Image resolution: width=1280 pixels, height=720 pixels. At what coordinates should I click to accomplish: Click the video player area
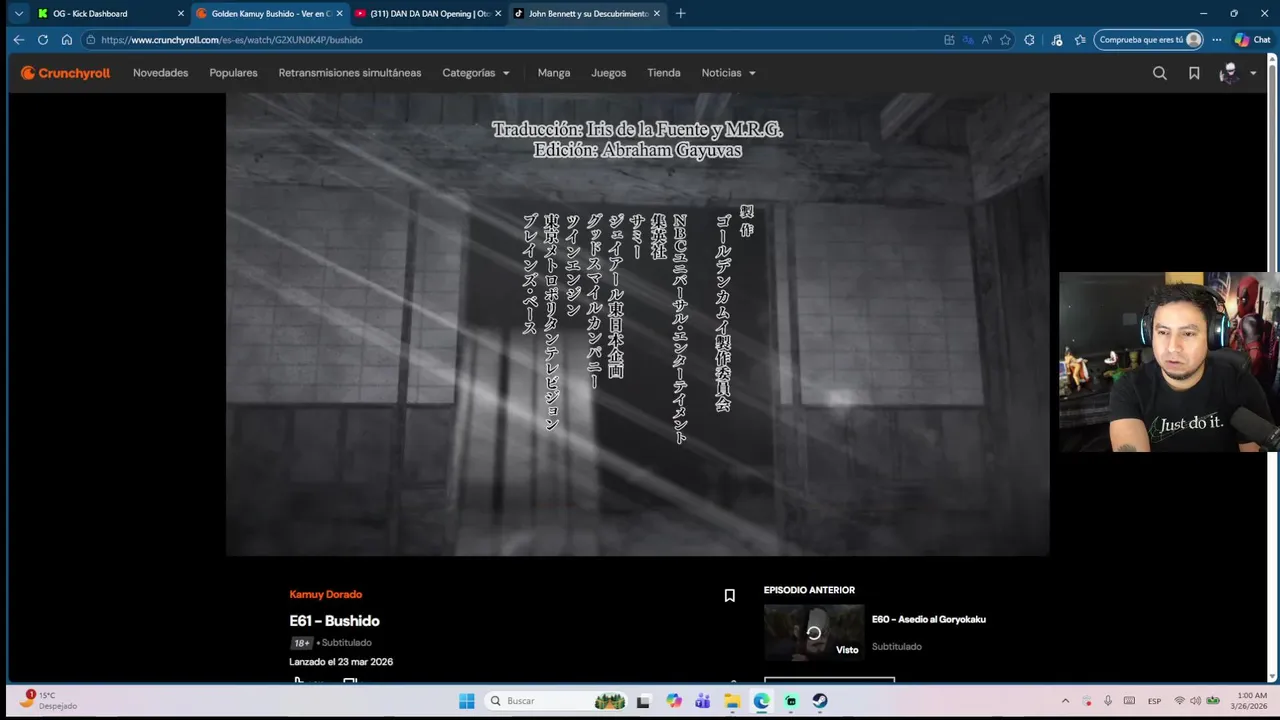tap(637, 324)
